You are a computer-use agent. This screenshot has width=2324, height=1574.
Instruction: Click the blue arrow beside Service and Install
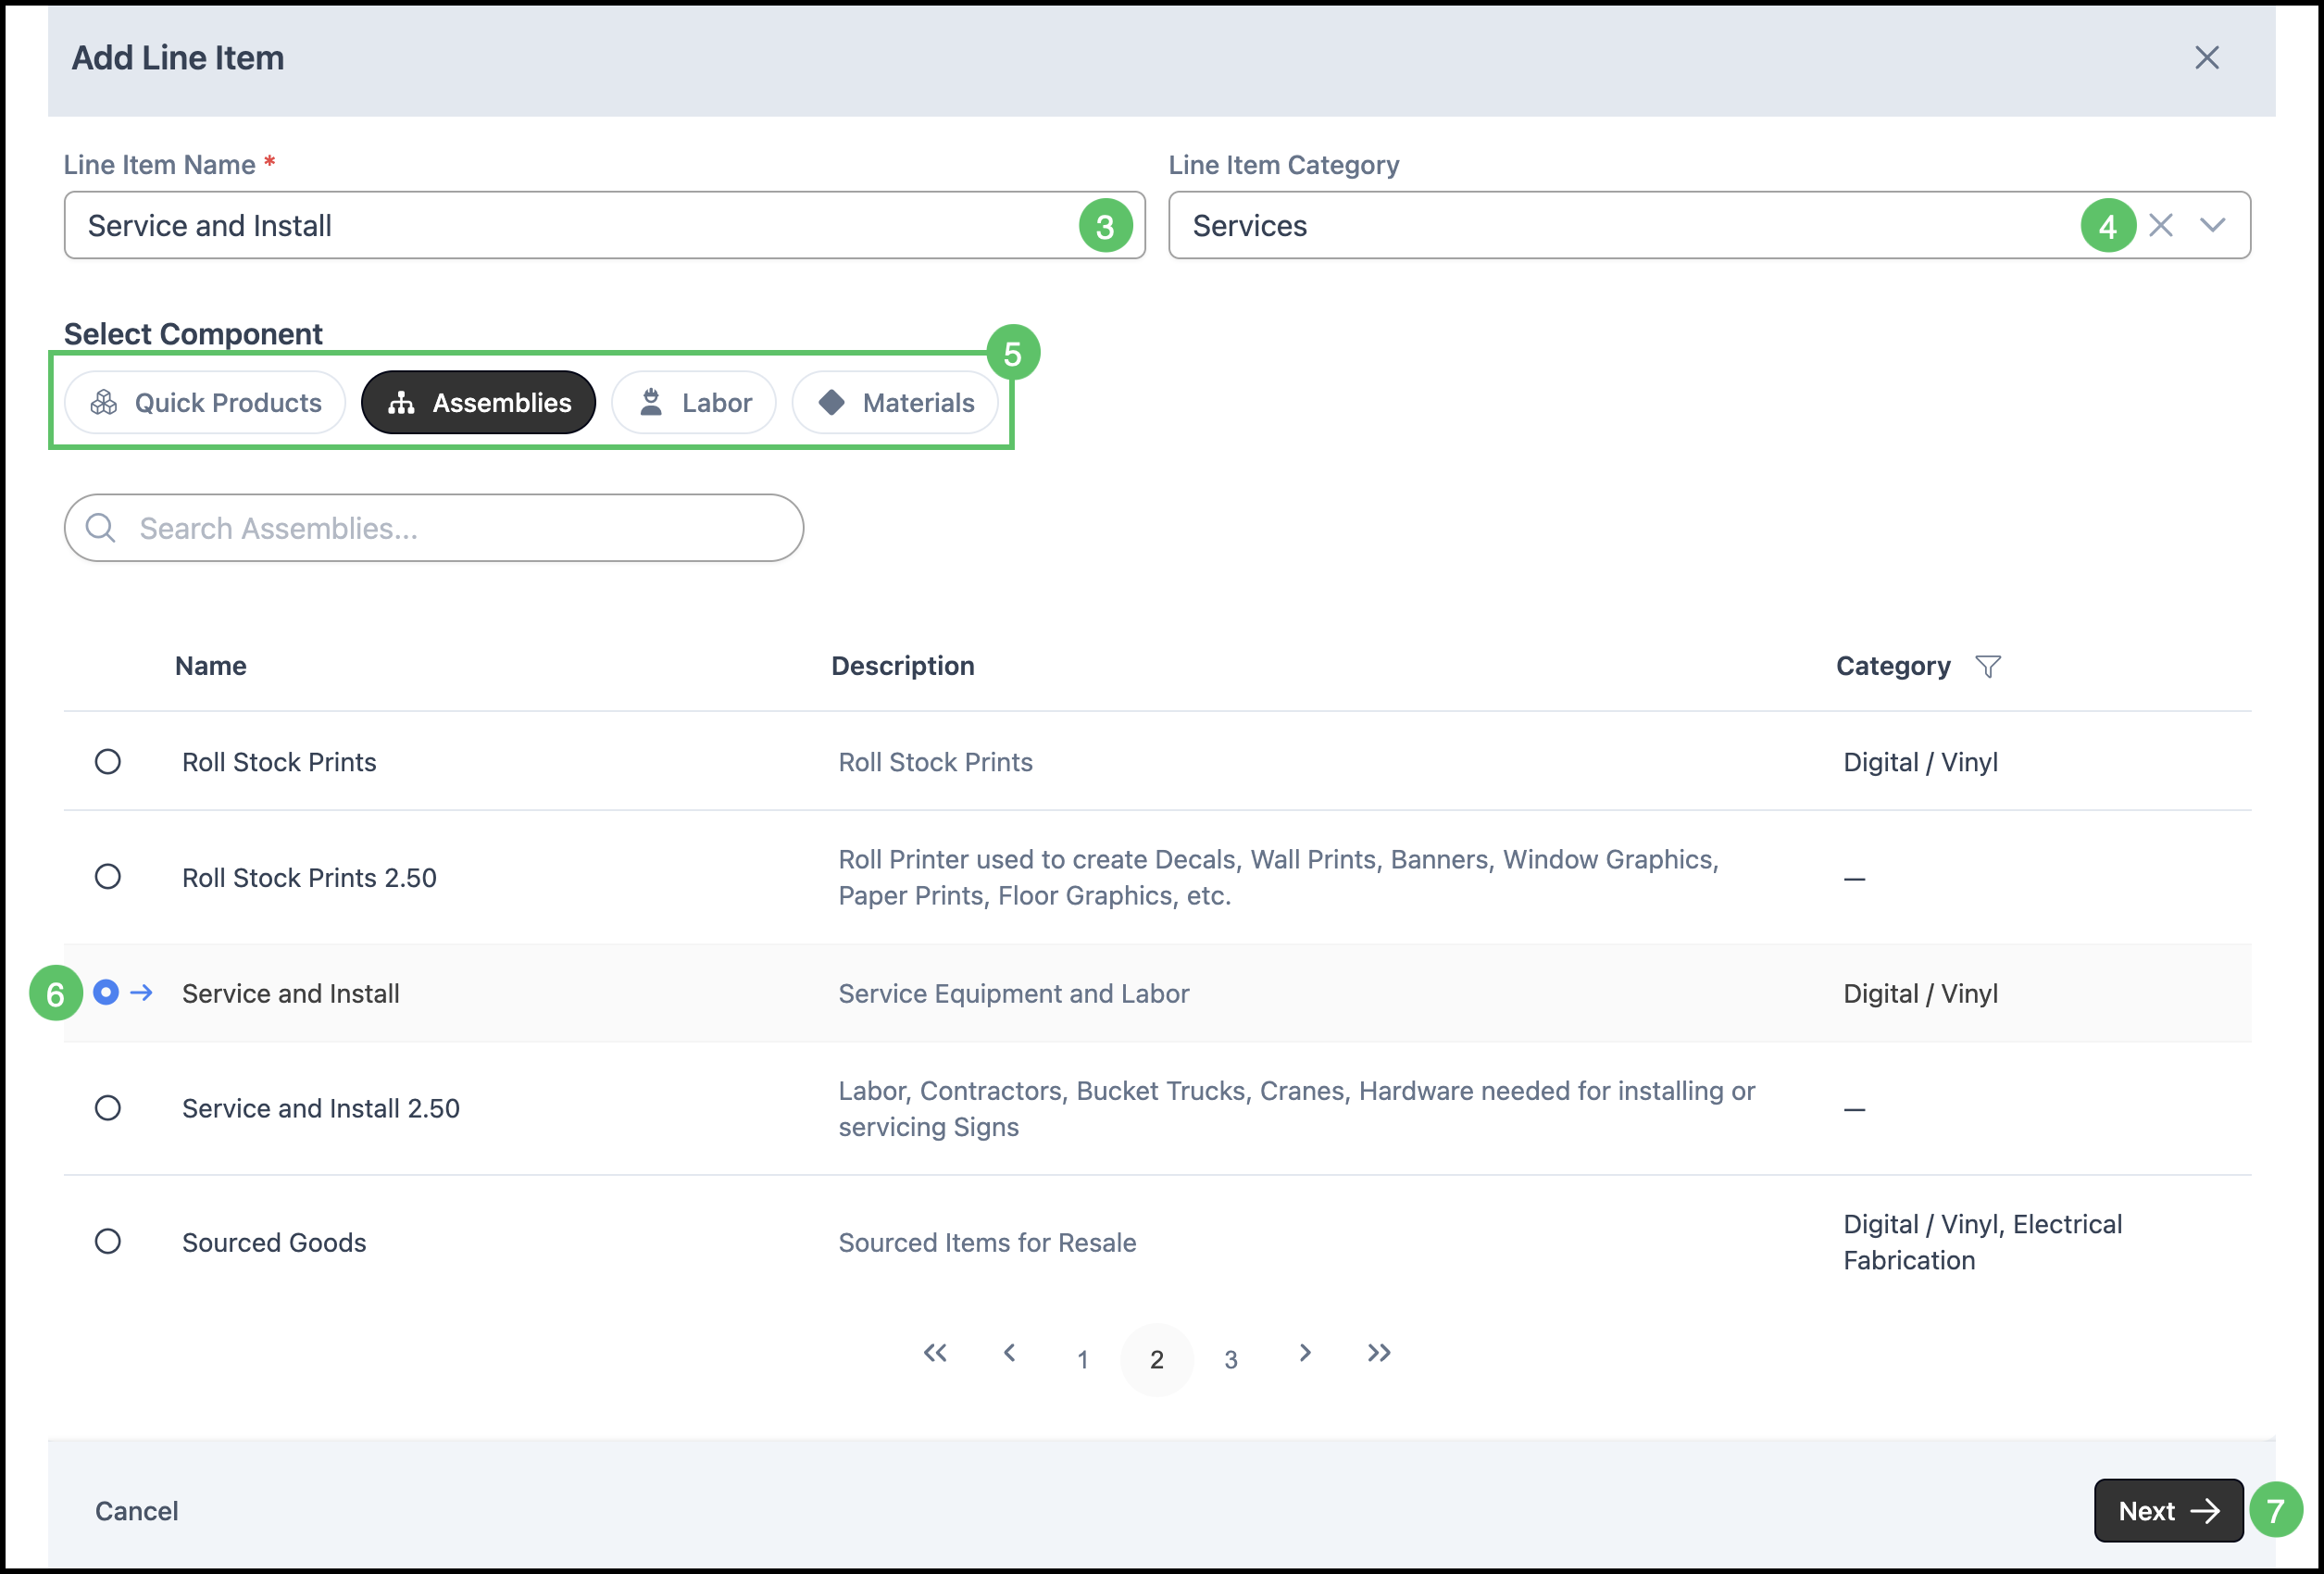pyautogui.click(x=142, y=992)
